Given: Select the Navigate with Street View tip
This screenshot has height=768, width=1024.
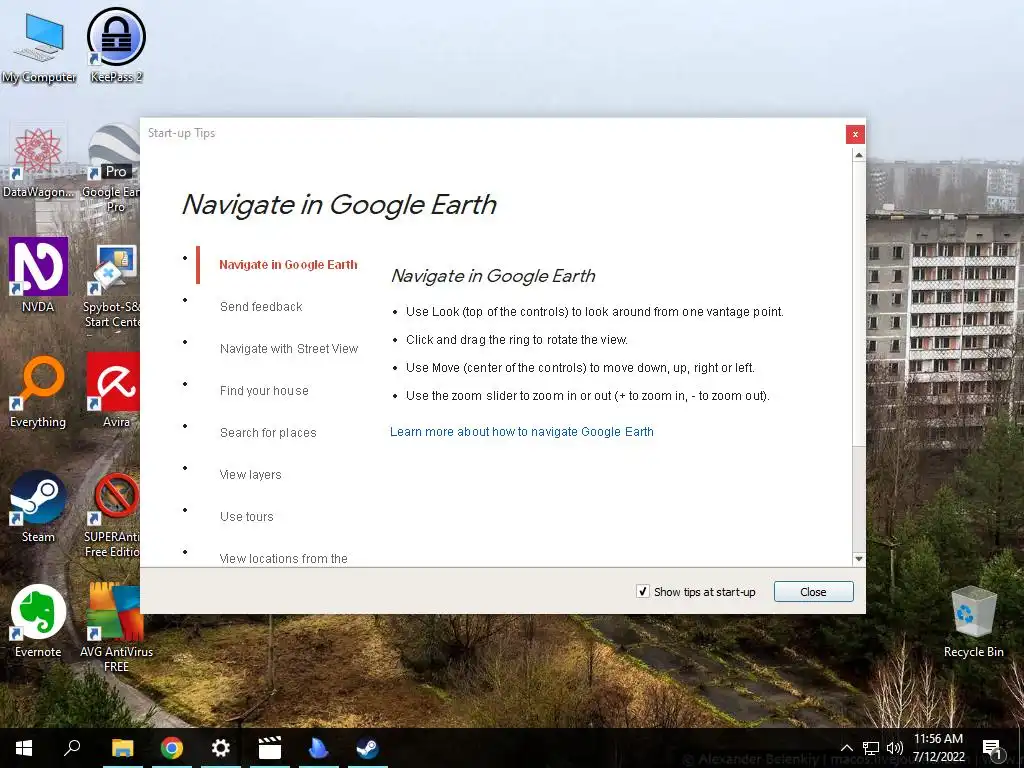Looking at the screenshot, I should 289,349.
